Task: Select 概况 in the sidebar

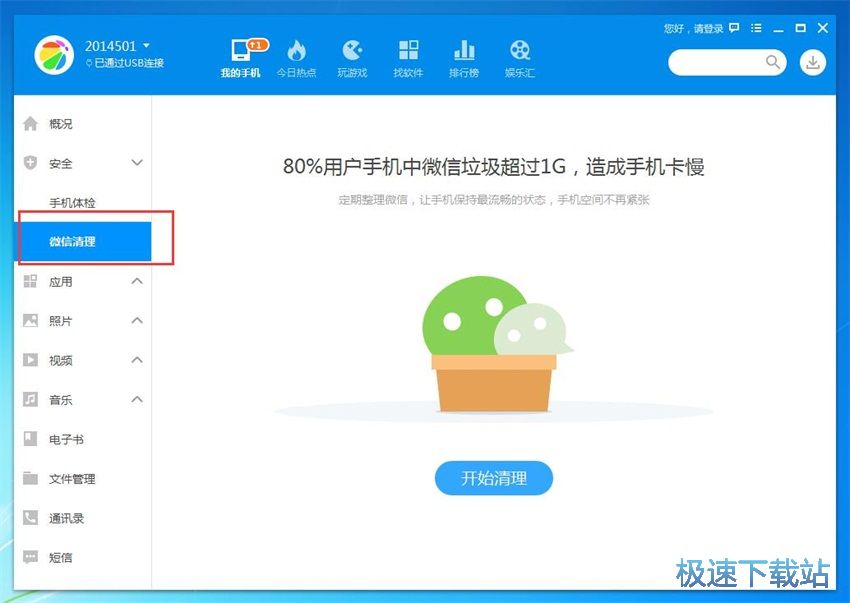Action: pyautogui.click(x=82, y=124)
